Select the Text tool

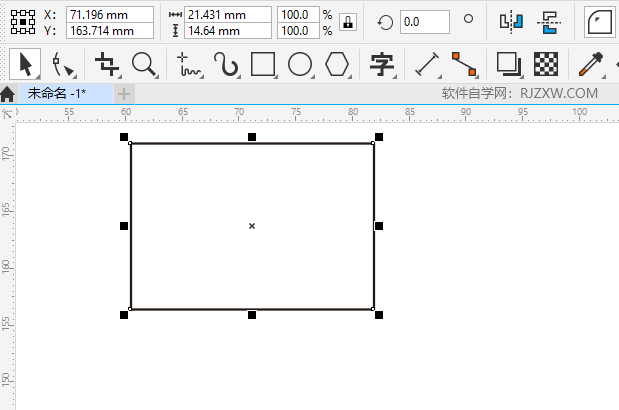click(x=380, y=65)
